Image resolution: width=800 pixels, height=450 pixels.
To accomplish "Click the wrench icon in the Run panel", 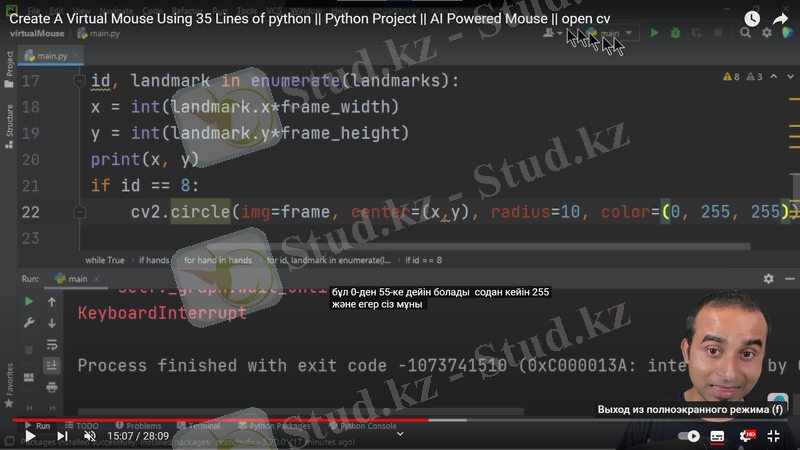I will pyautogui.click(x=29, y=323).
